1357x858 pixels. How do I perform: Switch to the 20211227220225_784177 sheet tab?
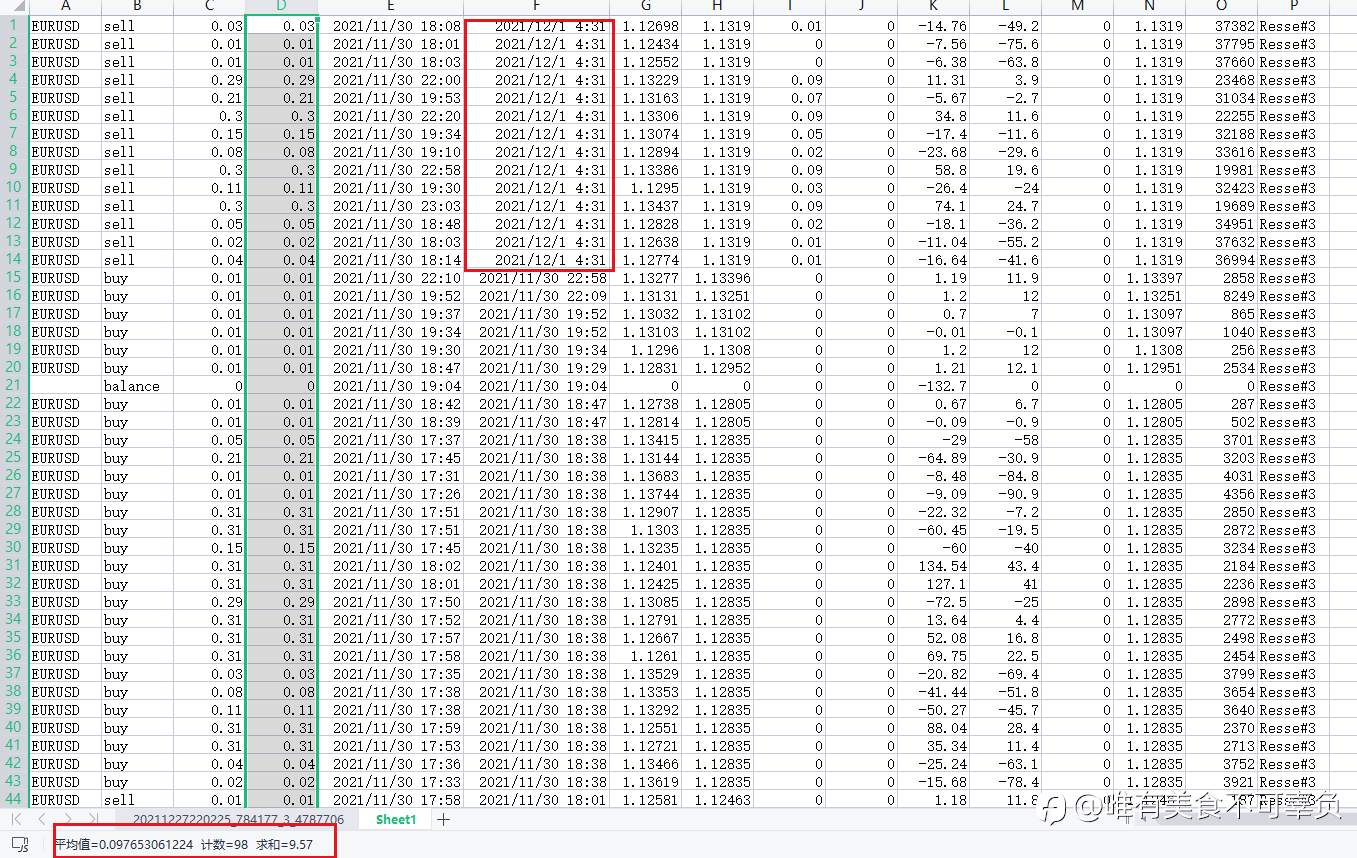pyautogui.click(x=238, y=820)
